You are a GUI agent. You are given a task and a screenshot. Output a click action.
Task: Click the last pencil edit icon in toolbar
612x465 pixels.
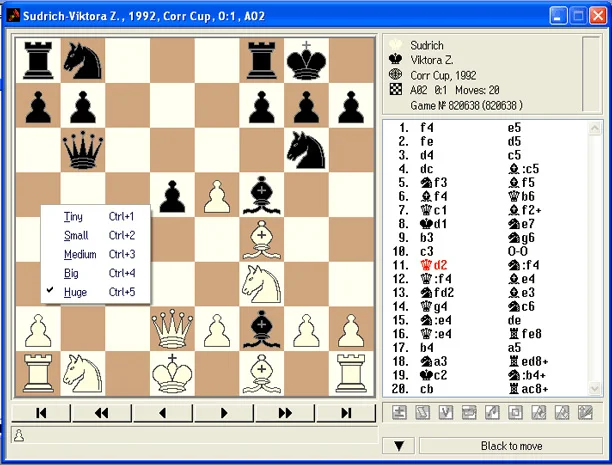(x=585, y=413)
